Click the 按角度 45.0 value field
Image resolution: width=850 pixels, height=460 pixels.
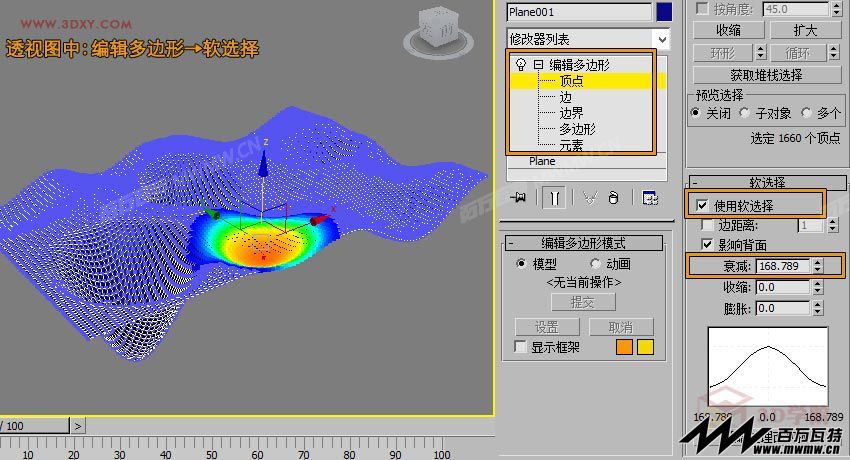(796, 9)
